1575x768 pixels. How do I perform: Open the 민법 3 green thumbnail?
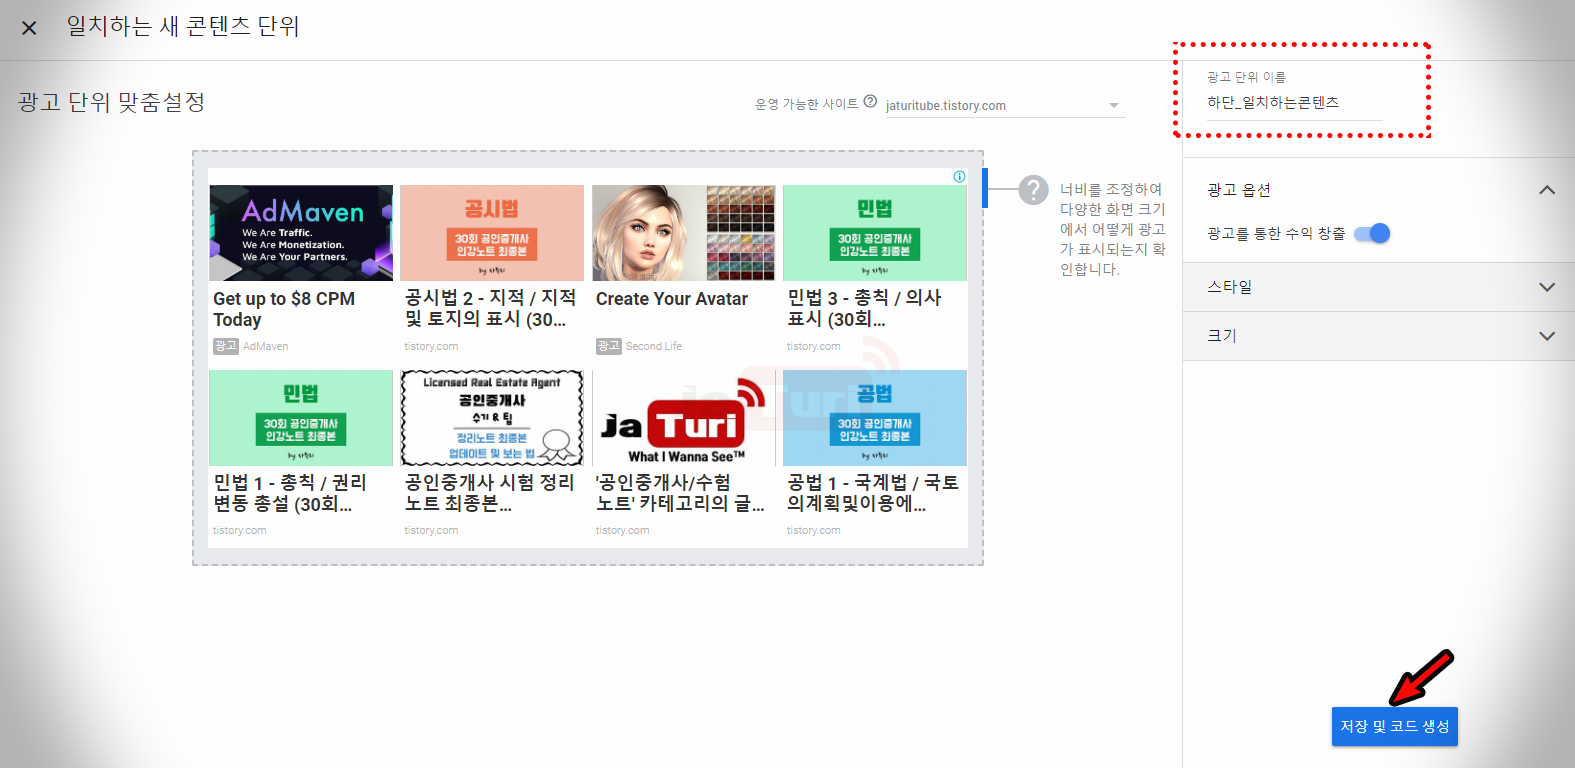(875, 233)
